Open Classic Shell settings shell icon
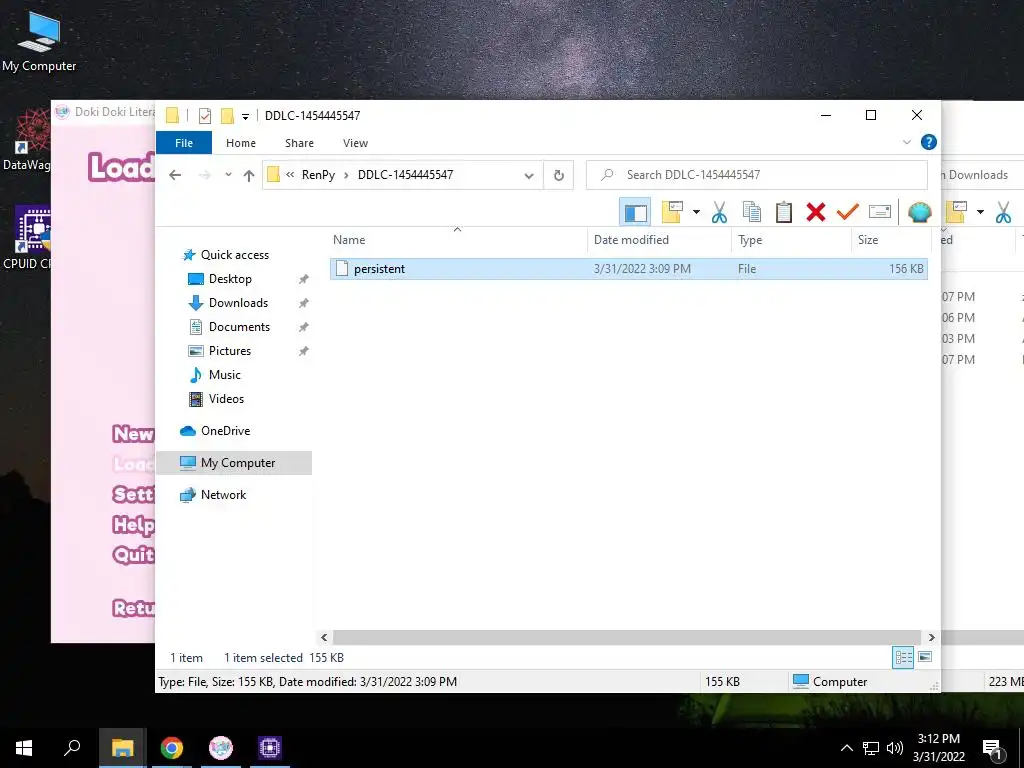Viewport: 1024px width, 768px height. pyautogui.click(x=920, y=212)
